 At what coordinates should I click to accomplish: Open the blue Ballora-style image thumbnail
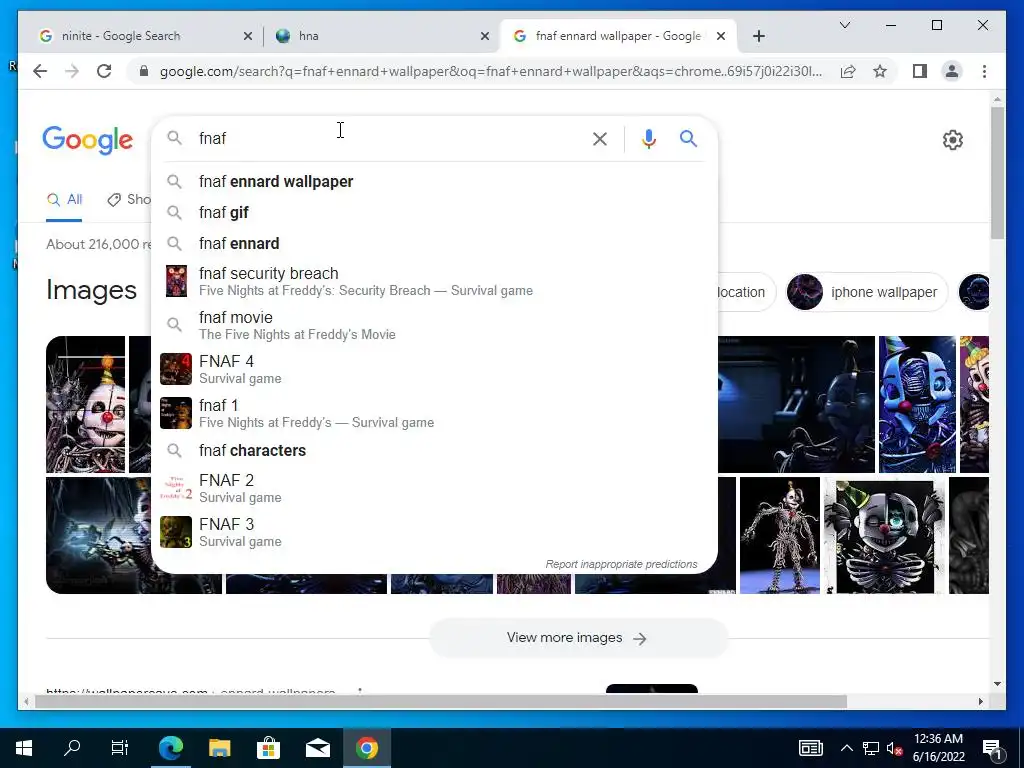point(917,404)
